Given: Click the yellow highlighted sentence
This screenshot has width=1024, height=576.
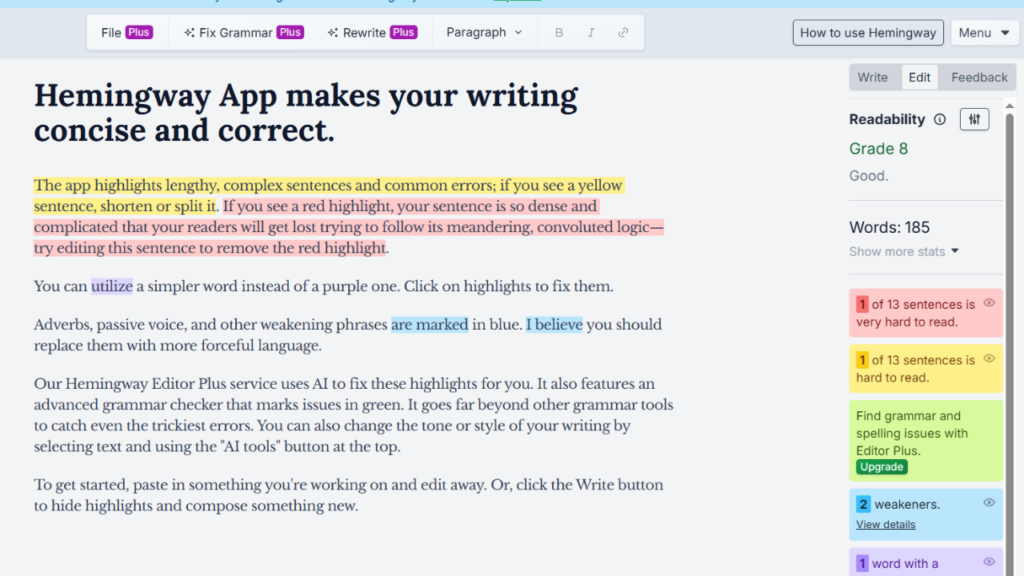Looking at the screenshot, I should coord(328,195).
